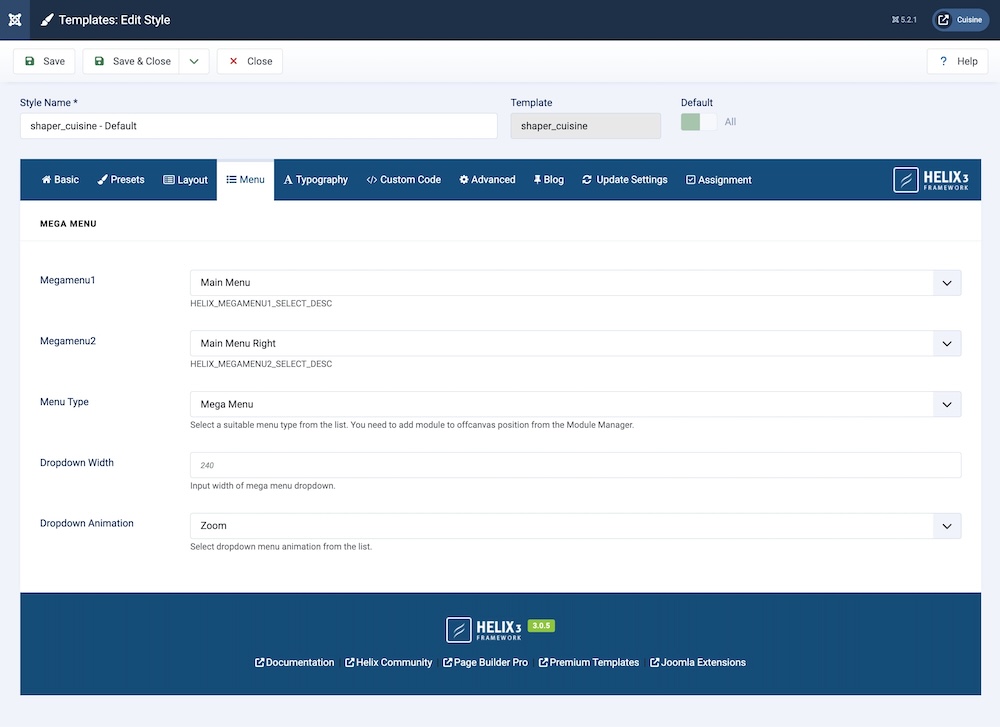1000x727 pixels.
Task: Toggle the Default style switch
Action: tap(699, 122)
